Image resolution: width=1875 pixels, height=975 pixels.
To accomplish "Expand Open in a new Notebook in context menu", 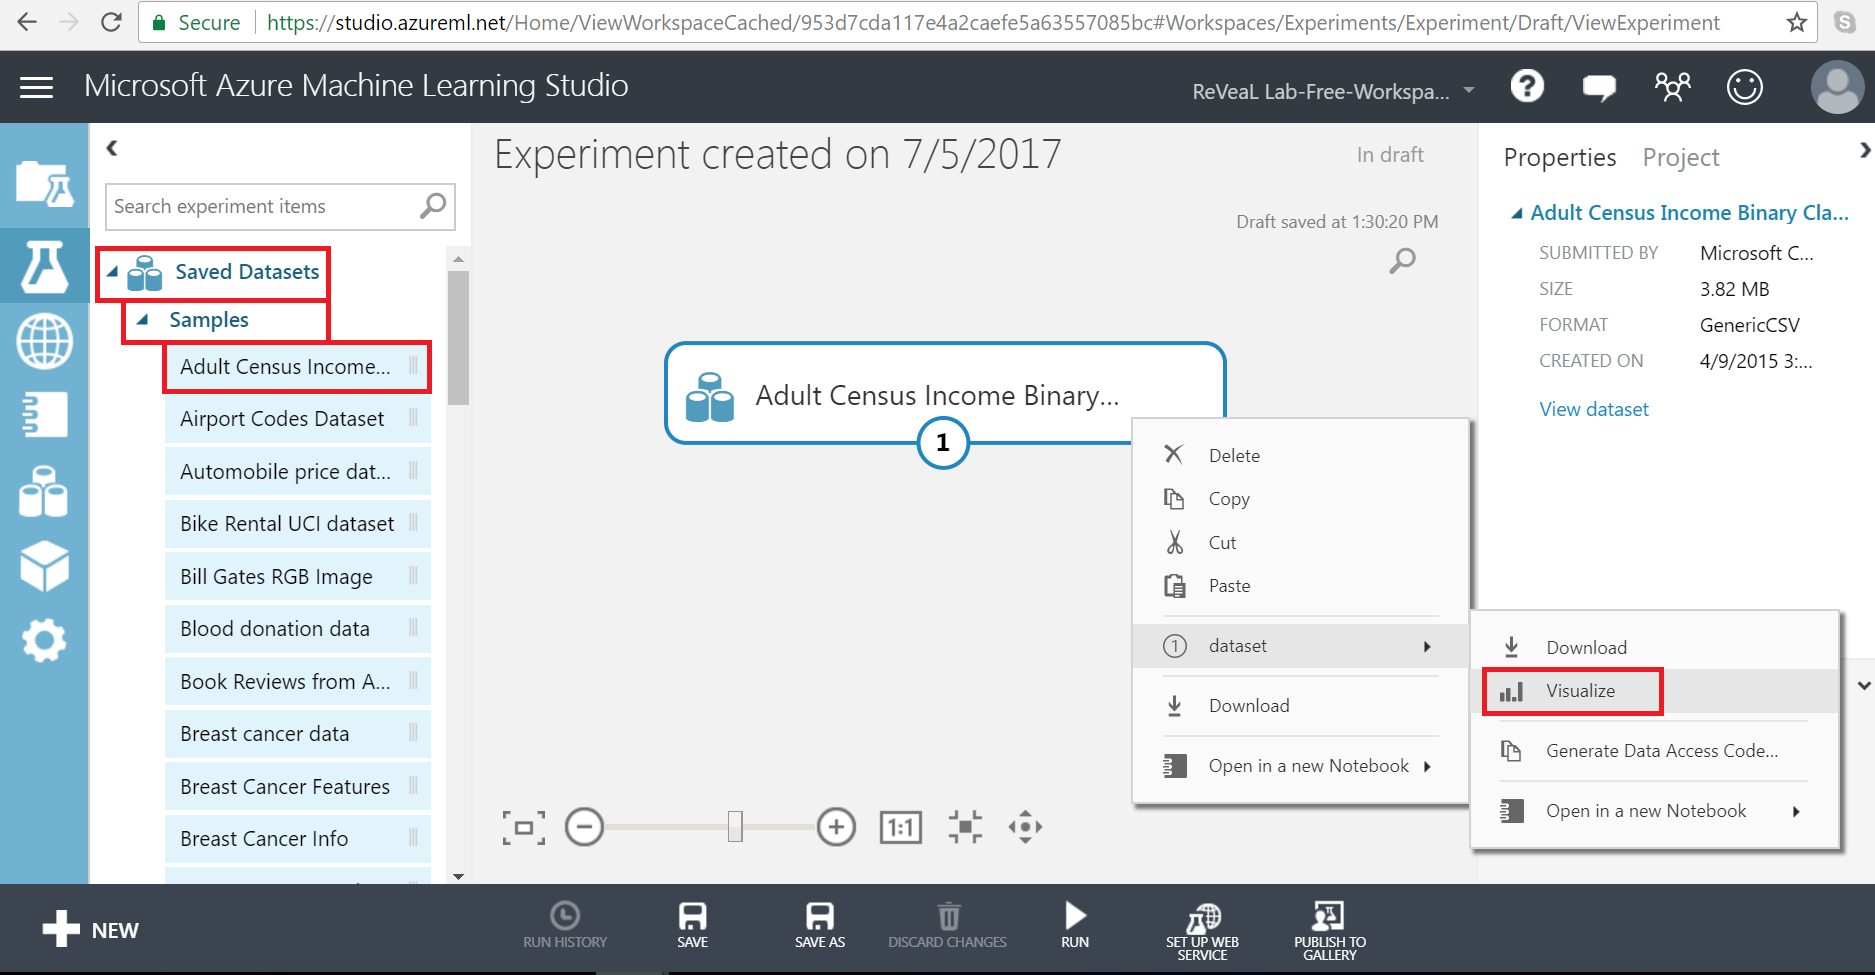I will point(1300,766).
